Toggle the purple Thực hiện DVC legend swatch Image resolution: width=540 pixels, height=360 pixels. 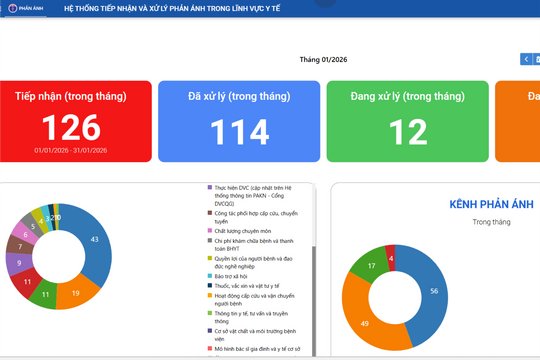[210, 187]
